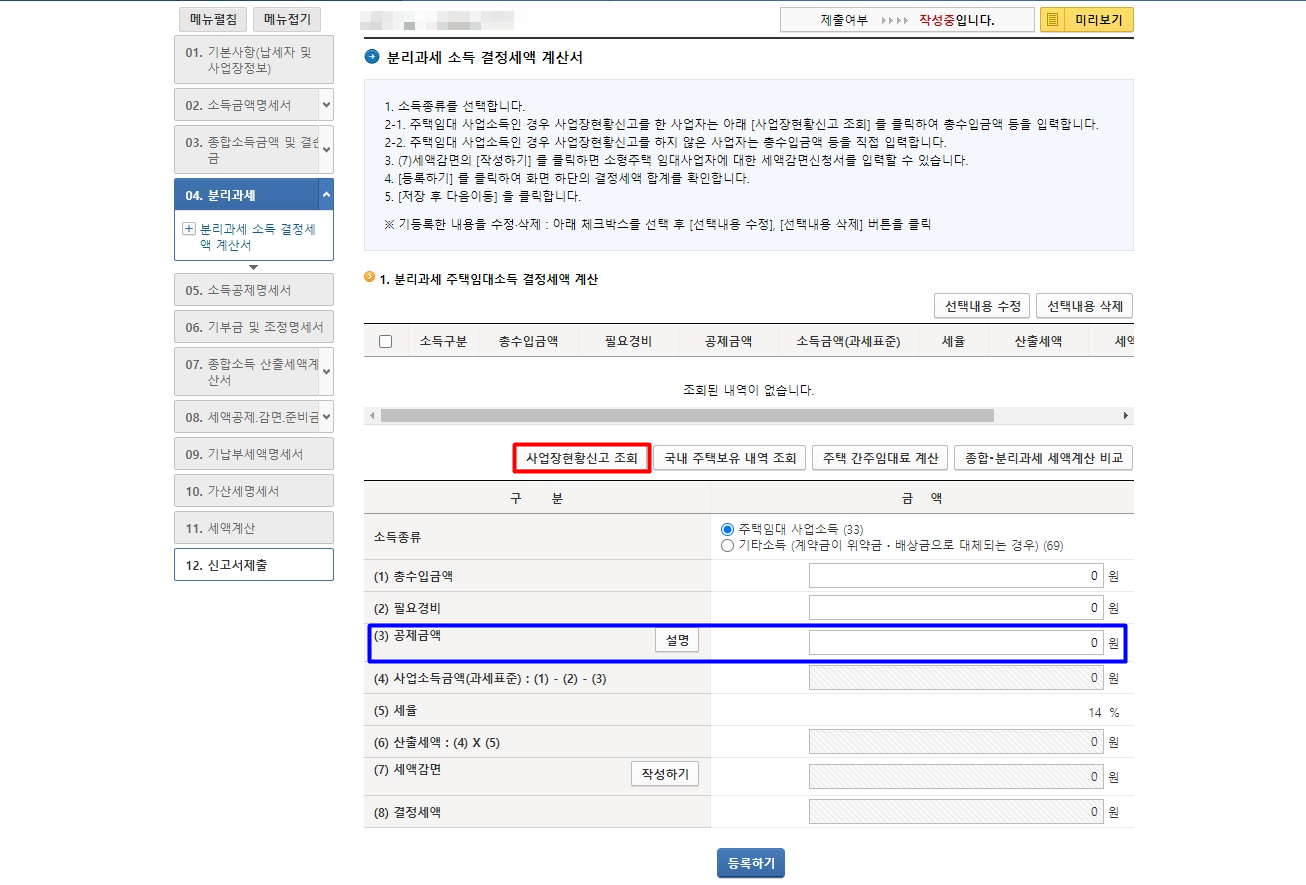Click 작성하기 next to 세액감면
The image size is (1306, 885).
[664, 774]
